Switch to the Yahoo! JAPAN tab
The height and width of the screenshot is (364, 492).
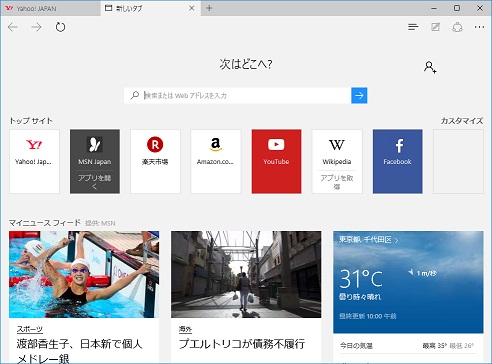tap(50, 8)
